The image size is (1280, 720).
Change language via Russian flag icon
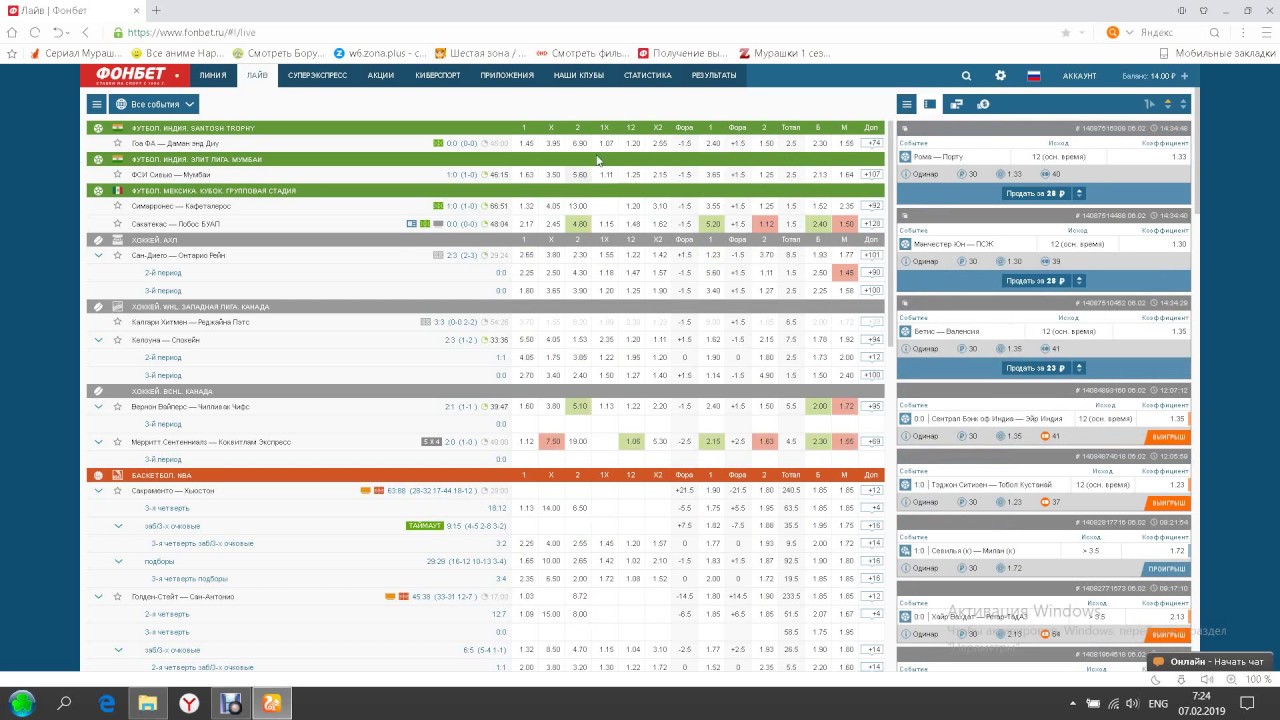point(1034,75)
